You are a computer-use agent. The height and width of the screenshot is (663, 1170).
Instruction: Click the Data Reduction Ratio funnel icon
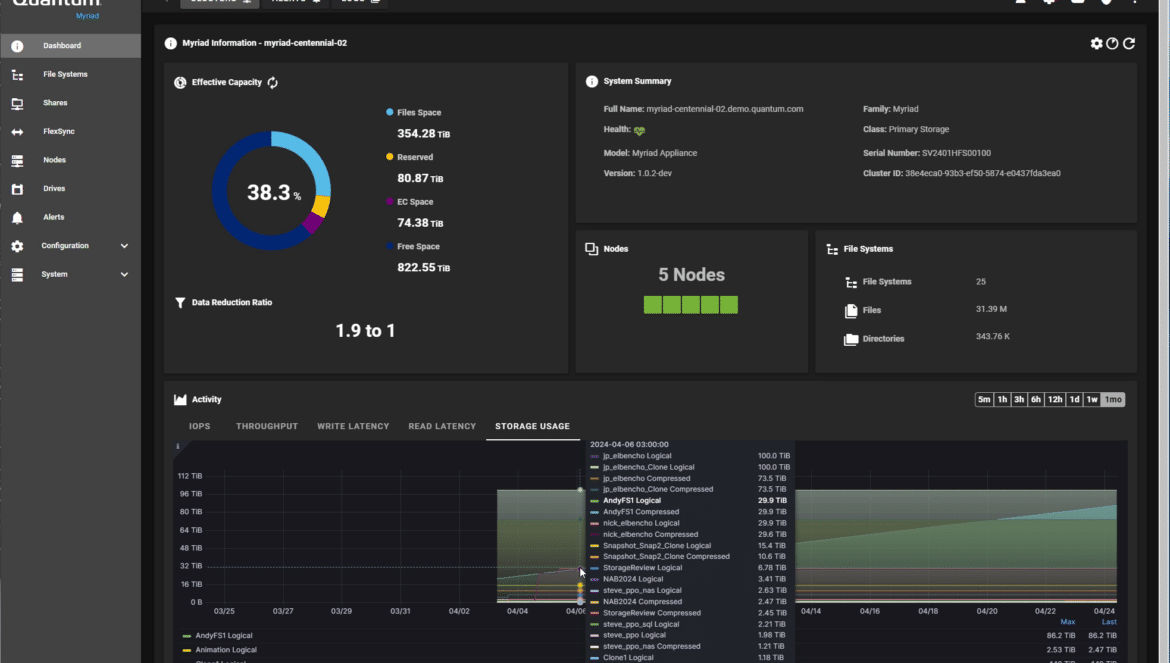coord(180,303)
